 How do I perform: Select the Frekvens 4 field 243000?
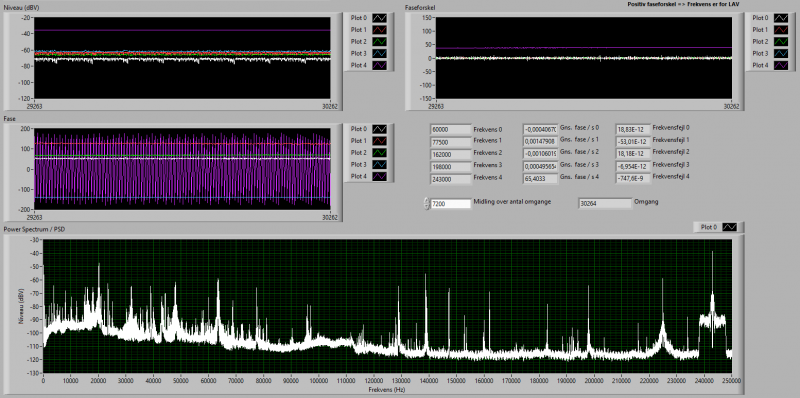pyautogui.click(x=451, y=179)
